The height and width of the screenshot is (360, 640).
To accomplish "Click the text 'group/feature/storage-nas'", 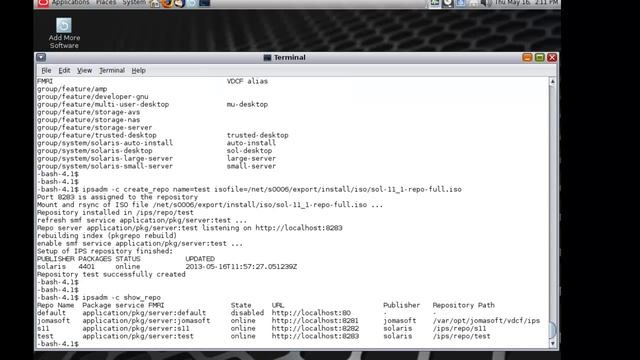I will pos(89,120).
